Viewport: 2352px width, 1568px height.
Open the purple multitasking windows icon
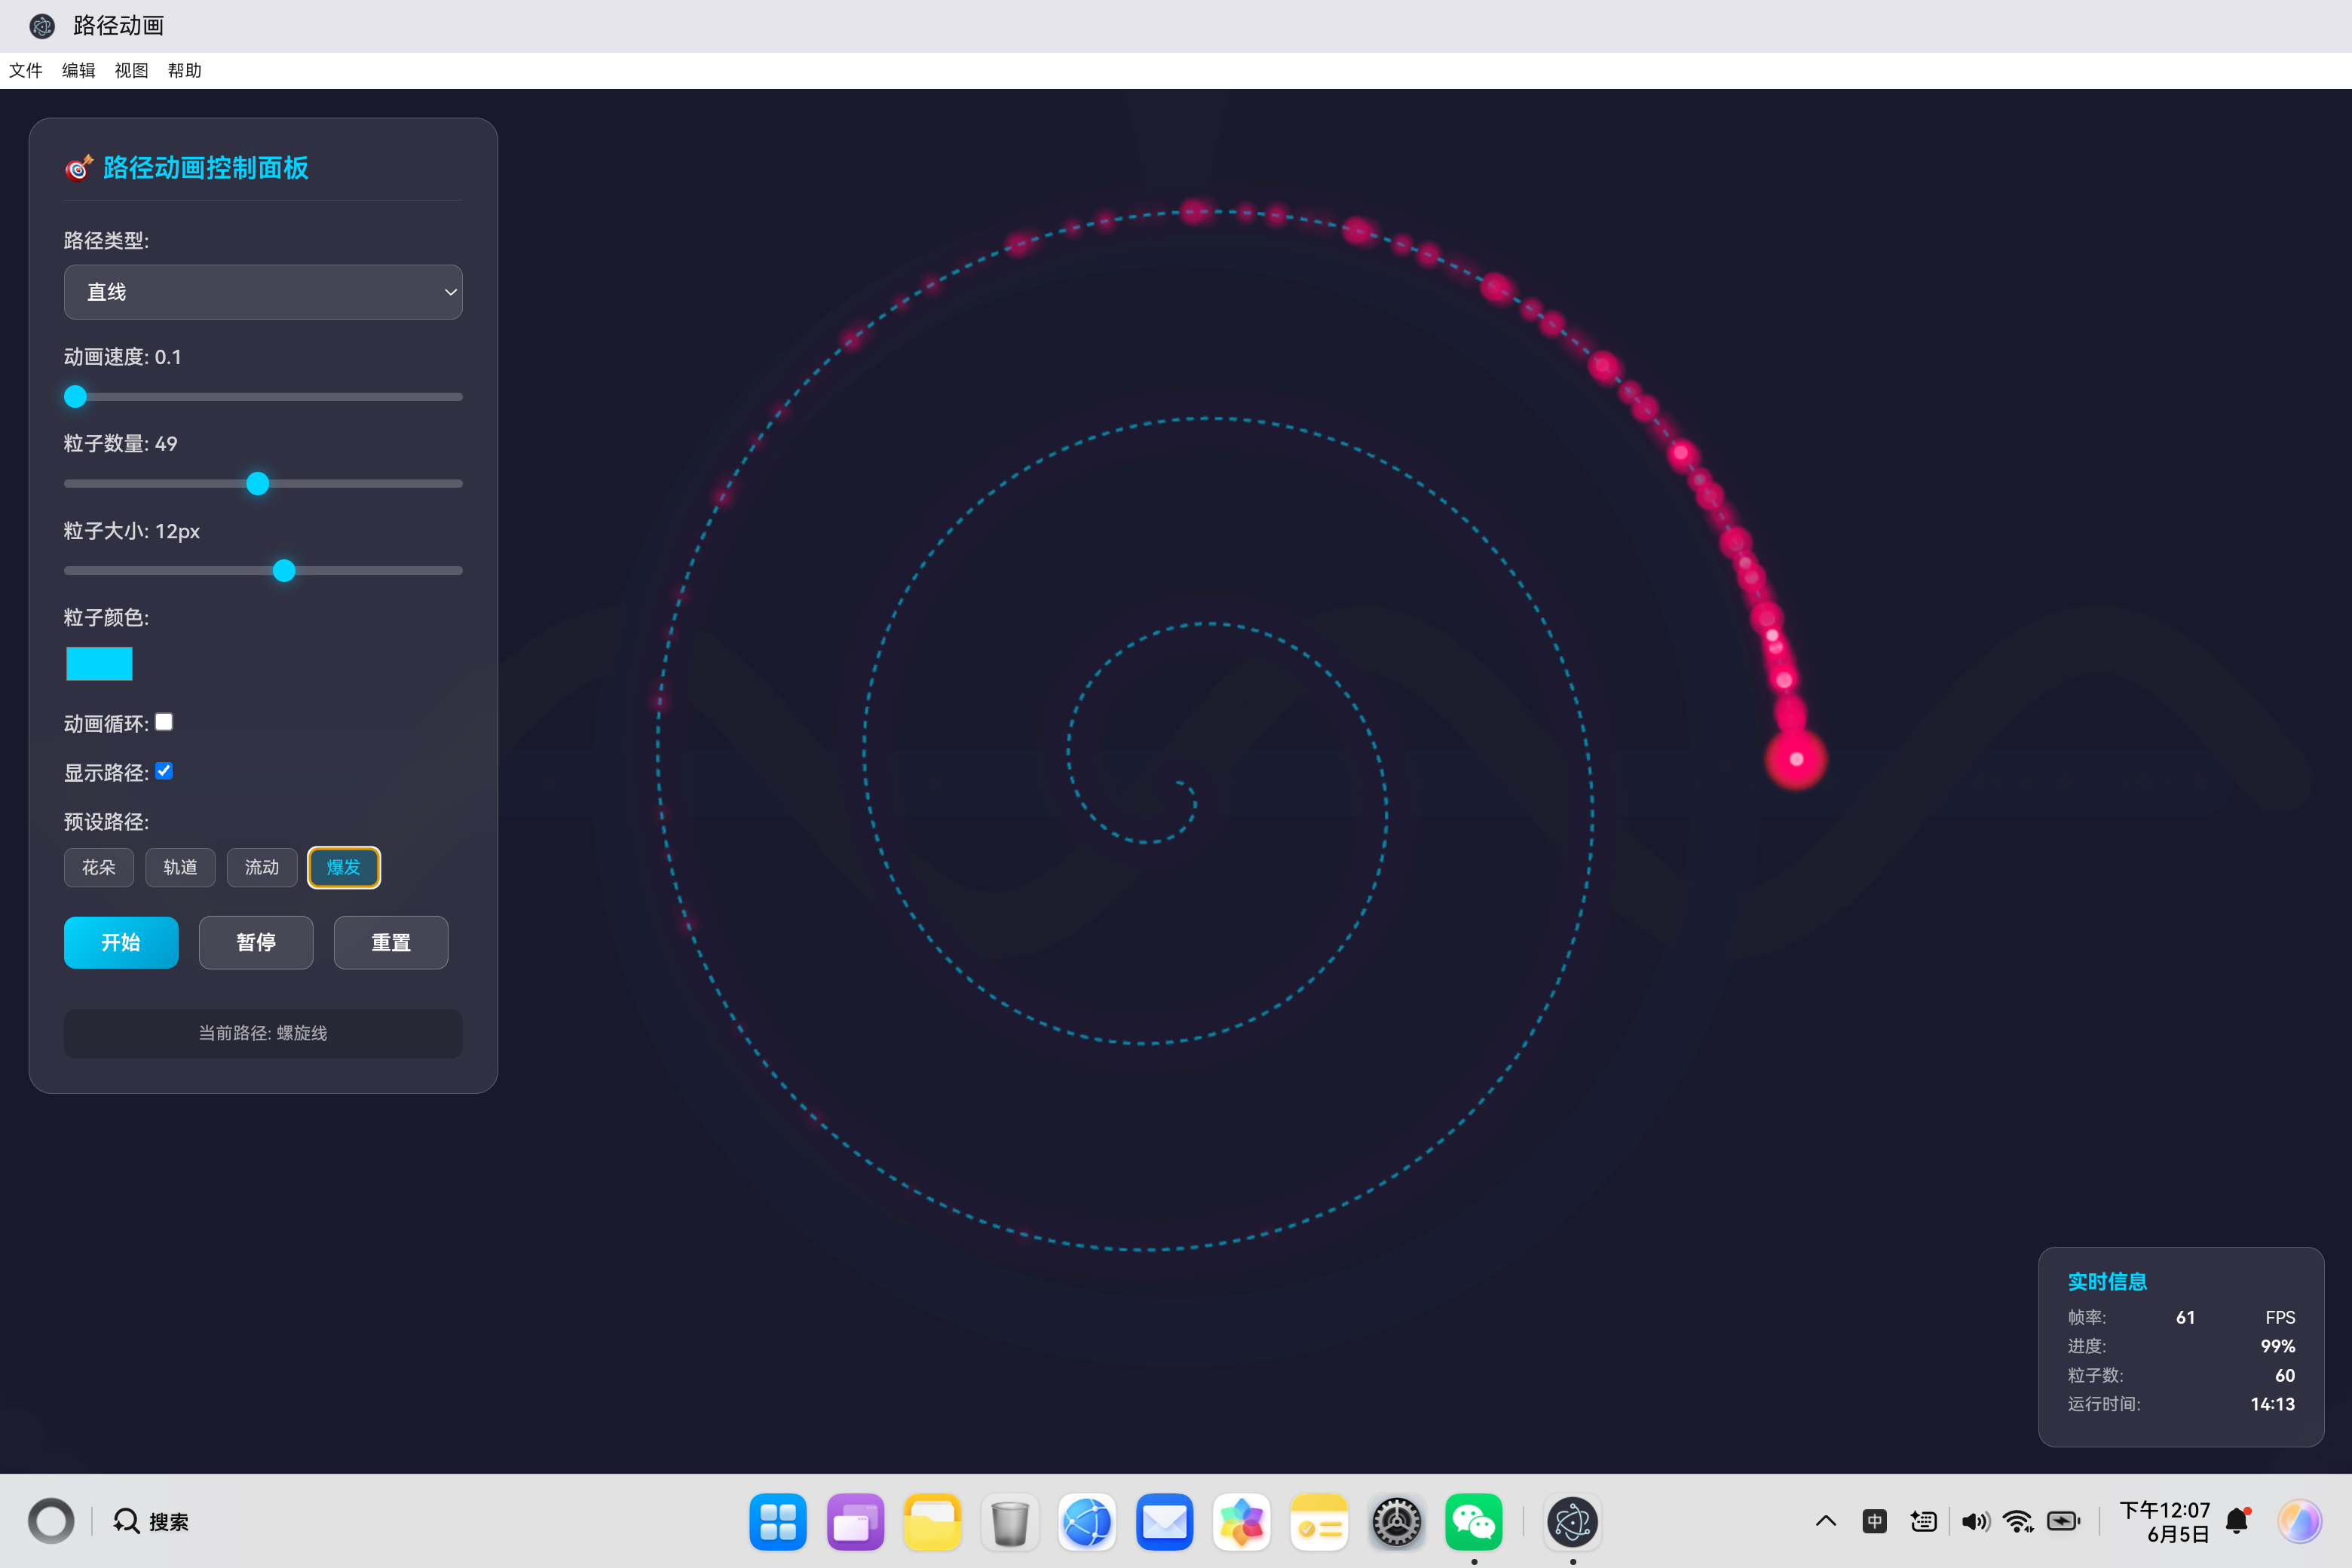[x=856, y=1522]
